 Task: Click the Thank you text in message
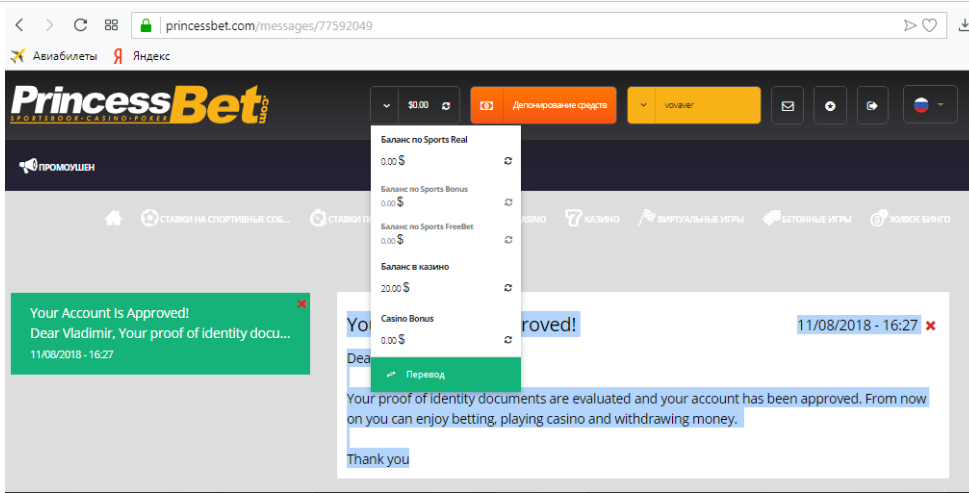pos(378,459)
